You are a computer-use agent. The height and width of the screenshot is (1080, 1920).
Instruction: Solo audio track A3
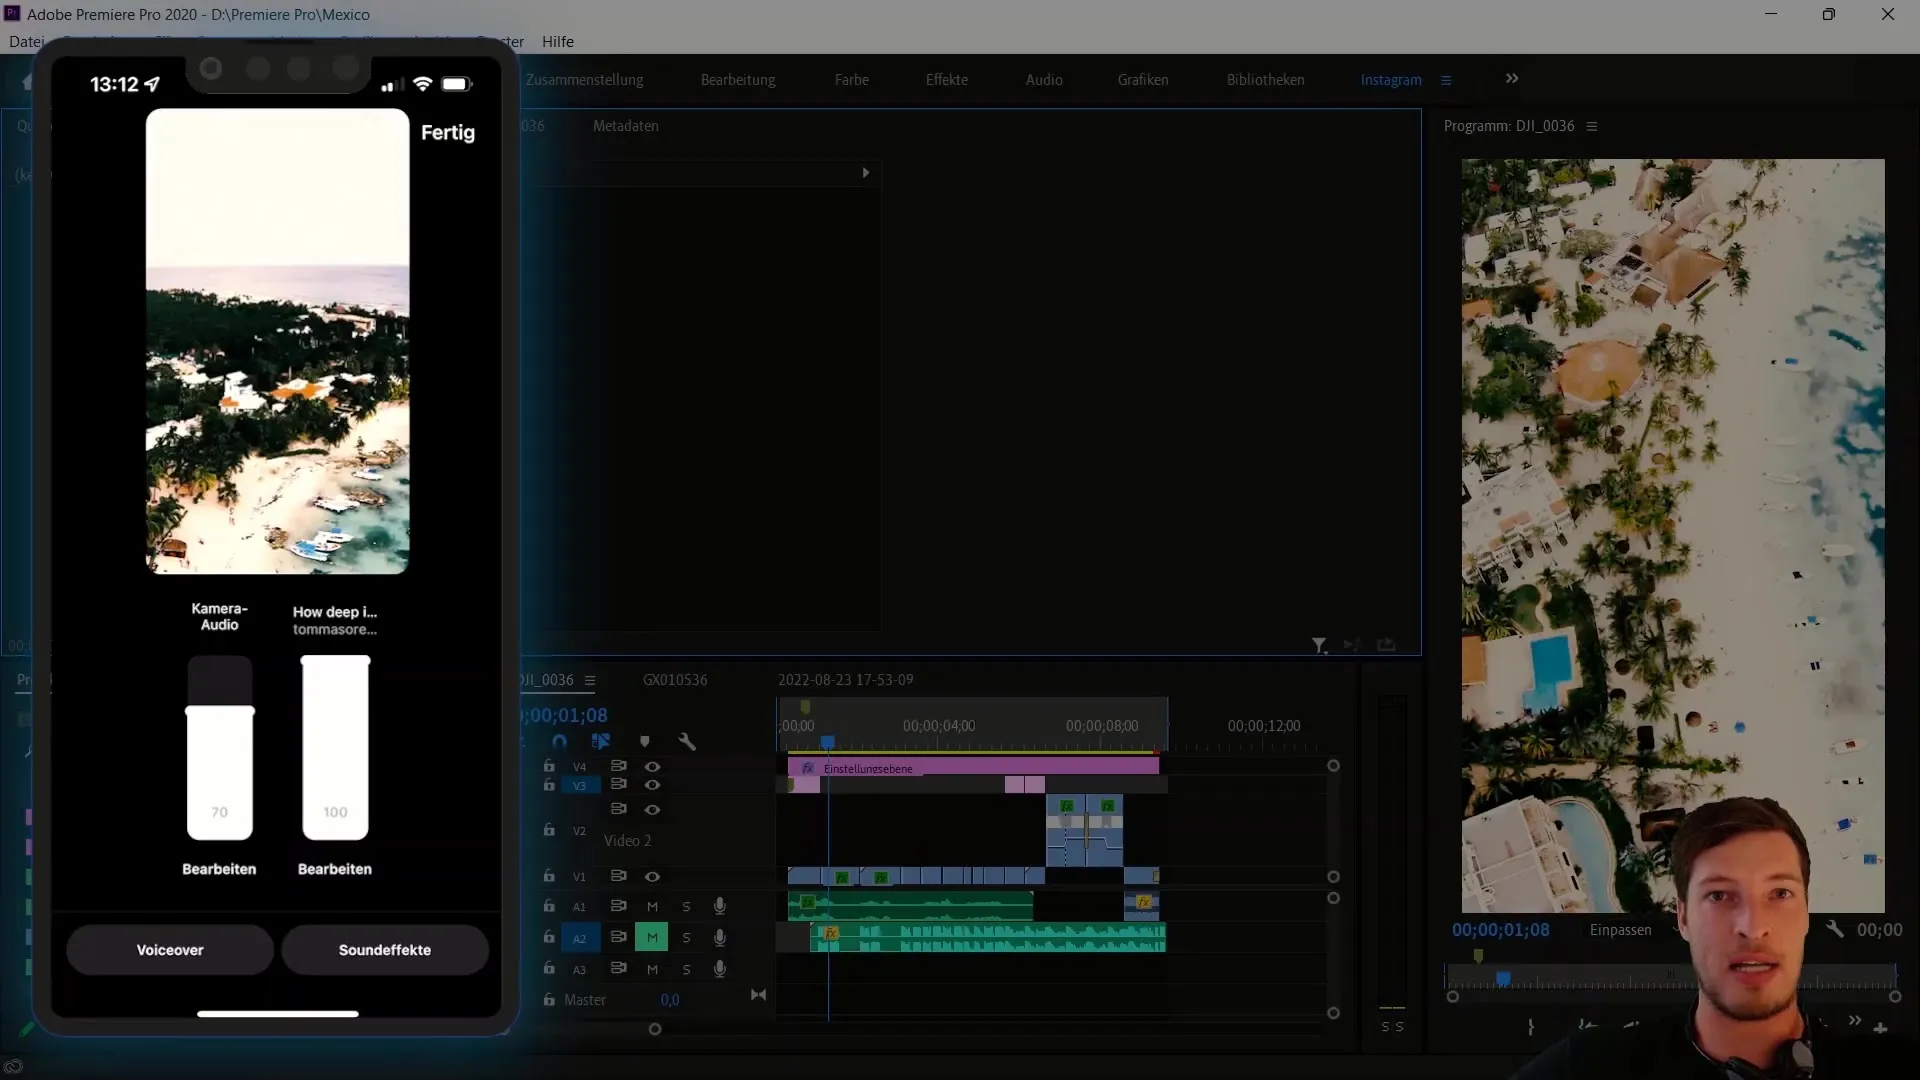pos(686,970)
